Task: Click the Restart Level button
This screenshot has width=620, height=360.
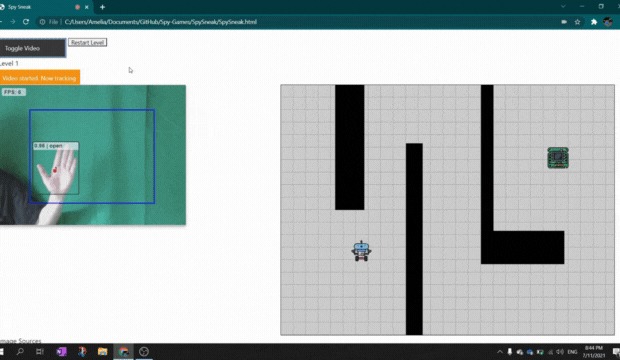Action: click(87, 42)
